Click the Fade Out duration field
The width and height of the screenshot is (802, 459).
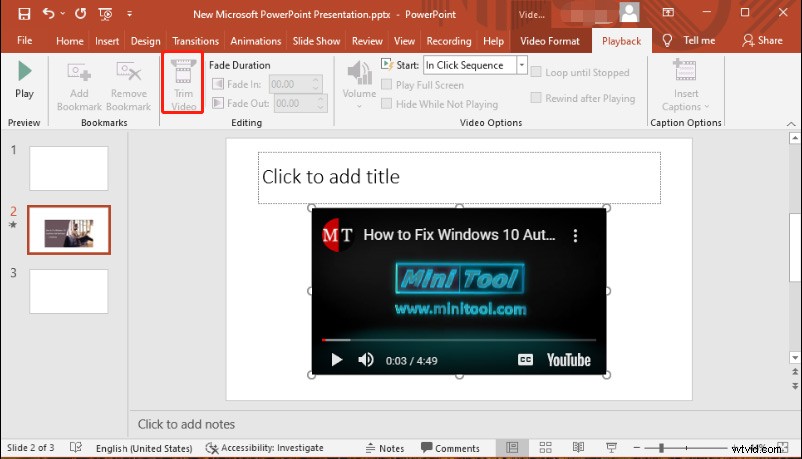point(295,103)
